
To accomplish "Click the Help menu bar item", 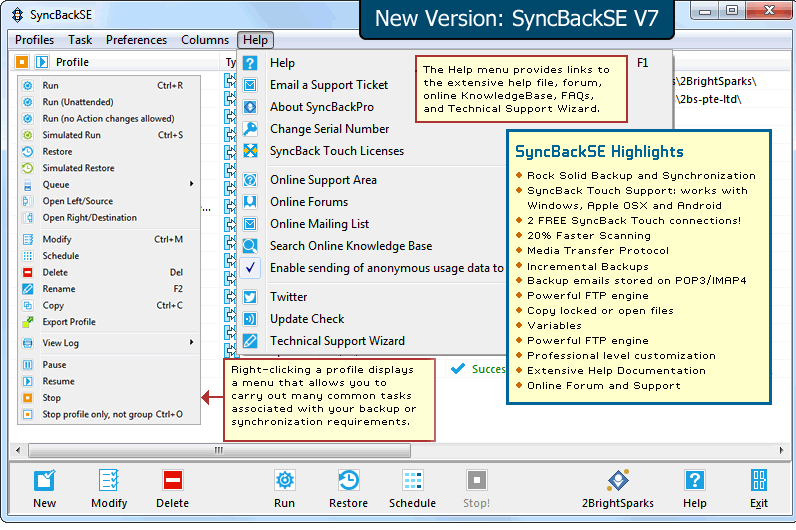I will [255, 40].
